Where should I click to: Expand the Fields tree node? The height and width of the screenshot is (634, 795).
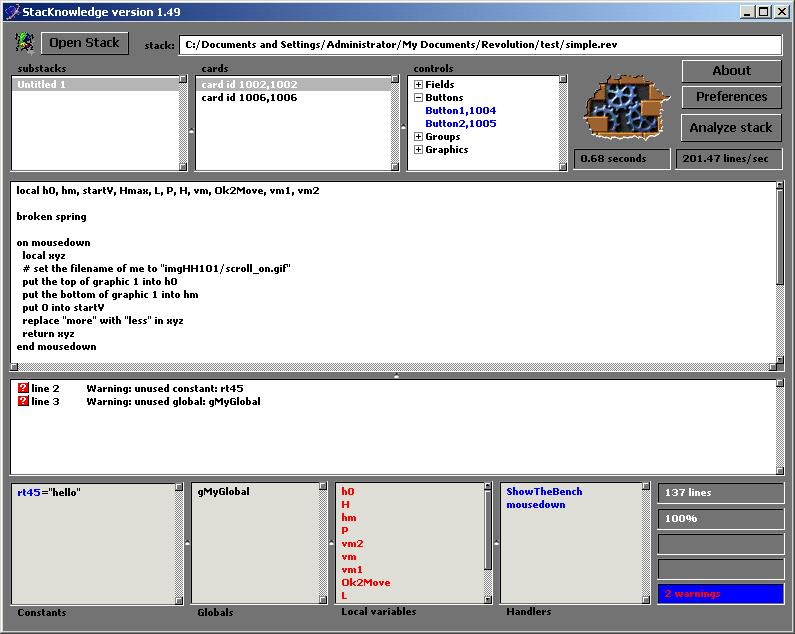click(418, 85)
